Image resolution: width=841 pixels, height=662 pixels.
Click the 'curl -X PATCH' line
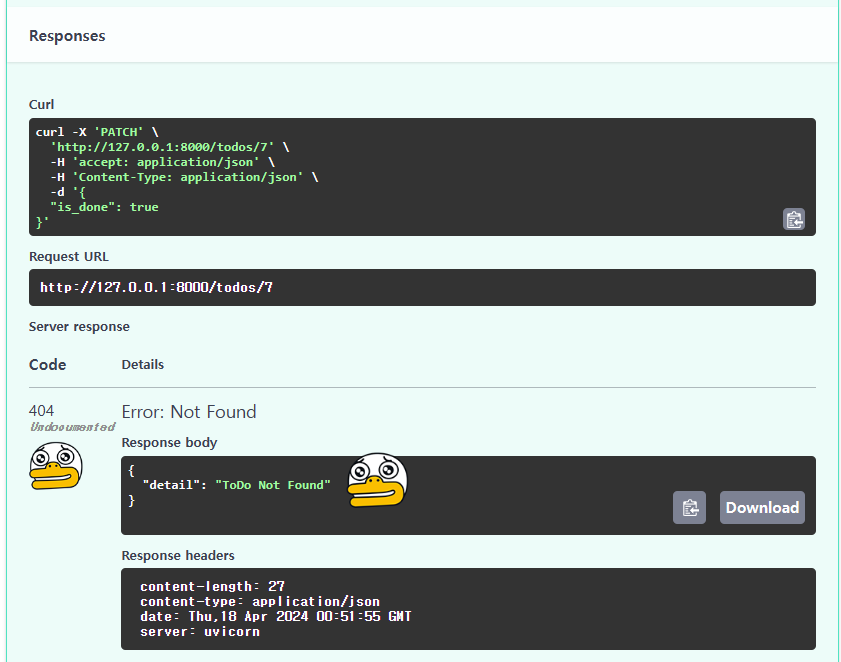[97, 132]
